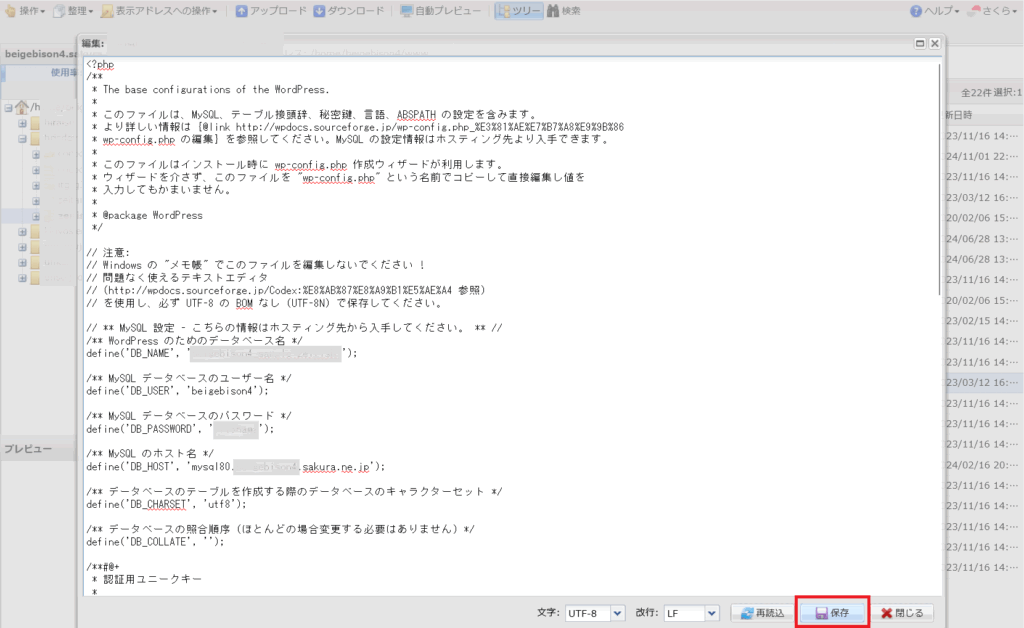
Task: Toggle the ツリー view mode
Action: click(x=518, y=11)
